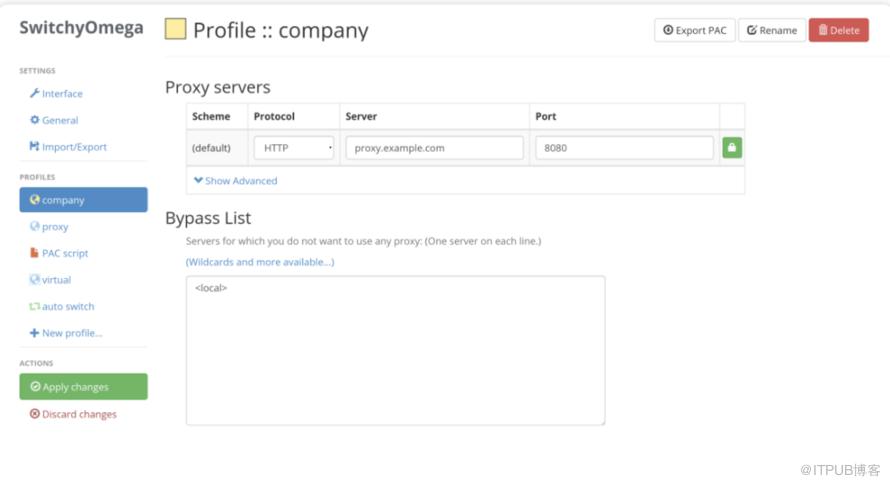Click the plus icon for New profile

[x=35, y=333]
